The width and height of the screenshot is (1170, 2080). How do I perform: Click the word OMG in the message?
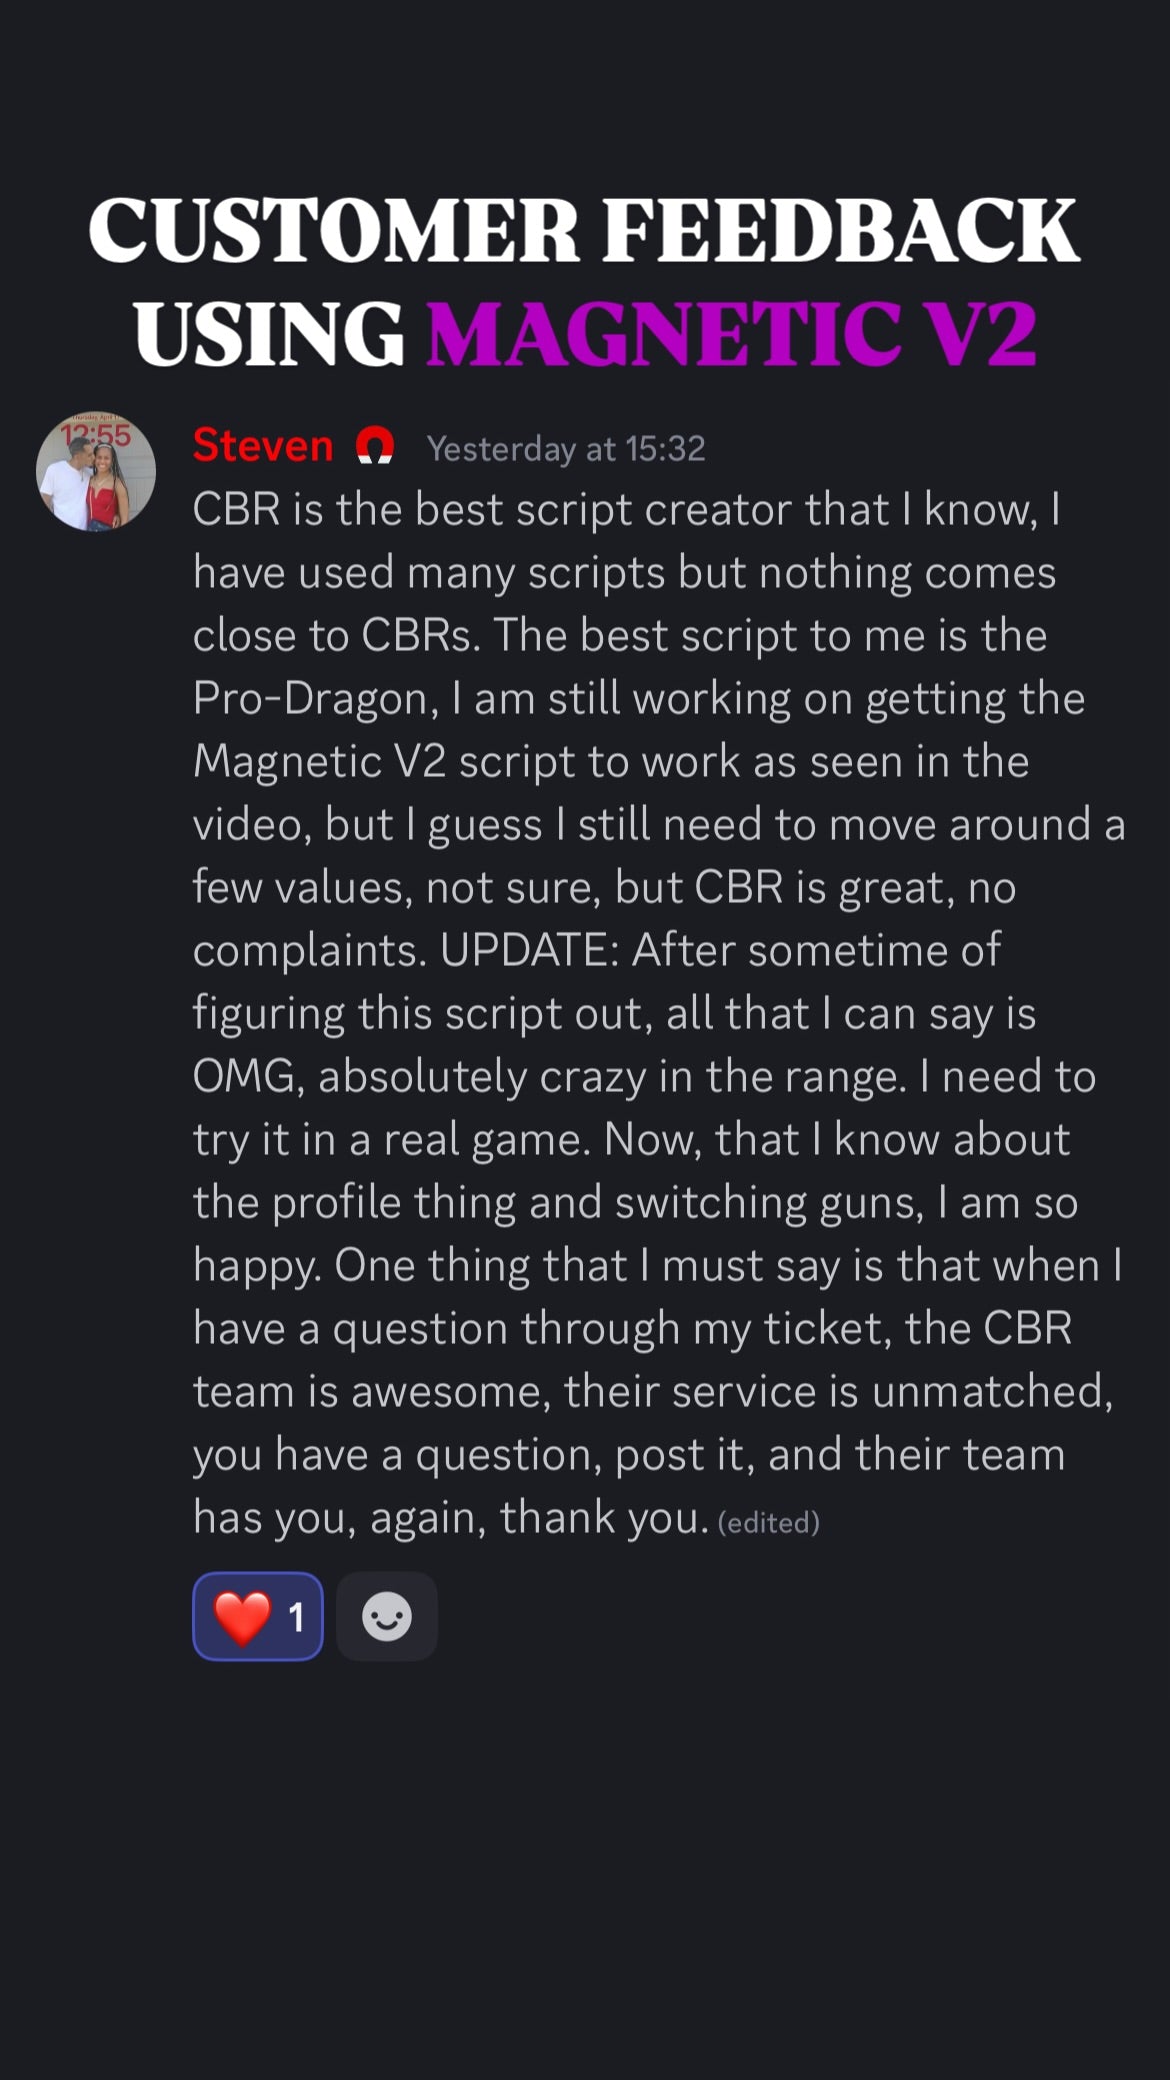244,1076
